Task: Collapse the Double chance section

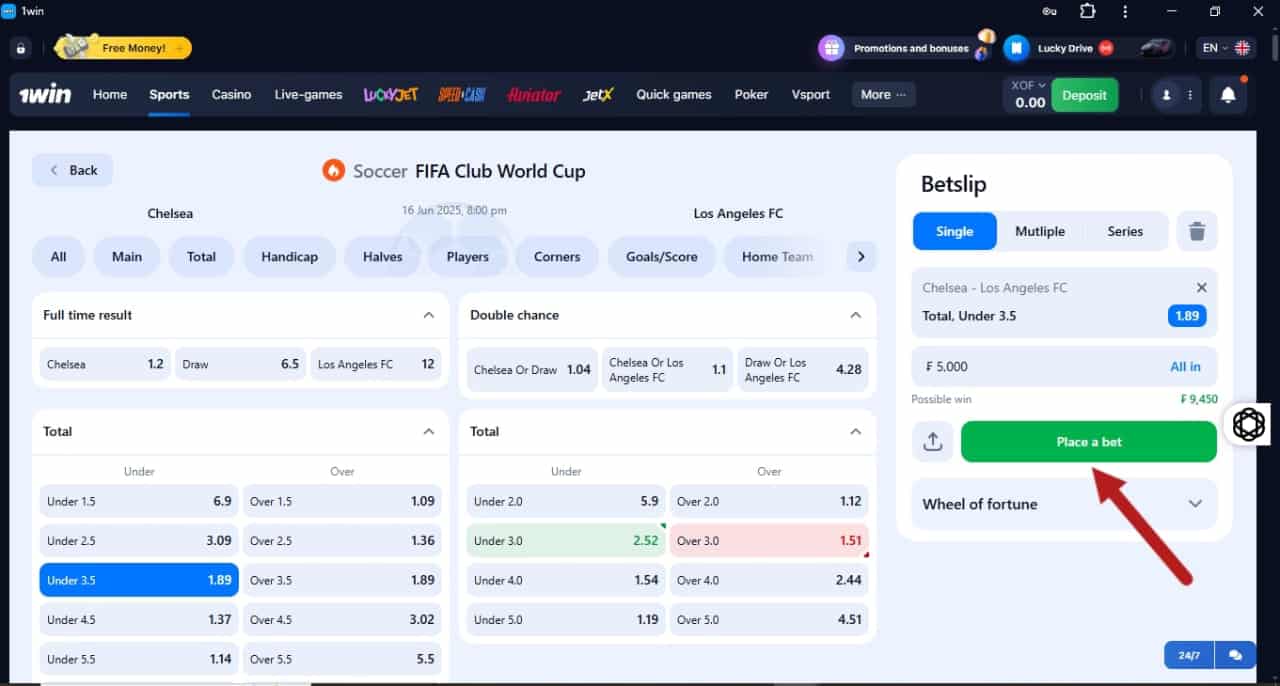Action: [855, 315]
